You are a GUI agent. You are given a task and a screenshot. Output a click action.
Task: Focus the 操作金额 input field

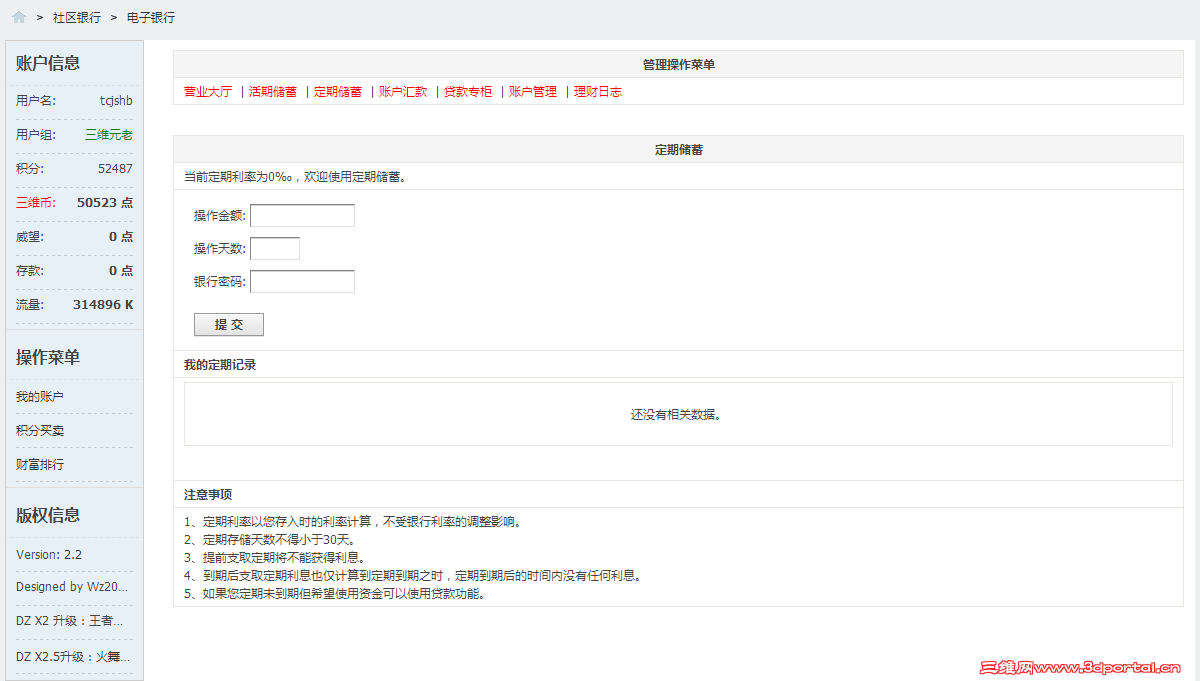pos(302,215)
